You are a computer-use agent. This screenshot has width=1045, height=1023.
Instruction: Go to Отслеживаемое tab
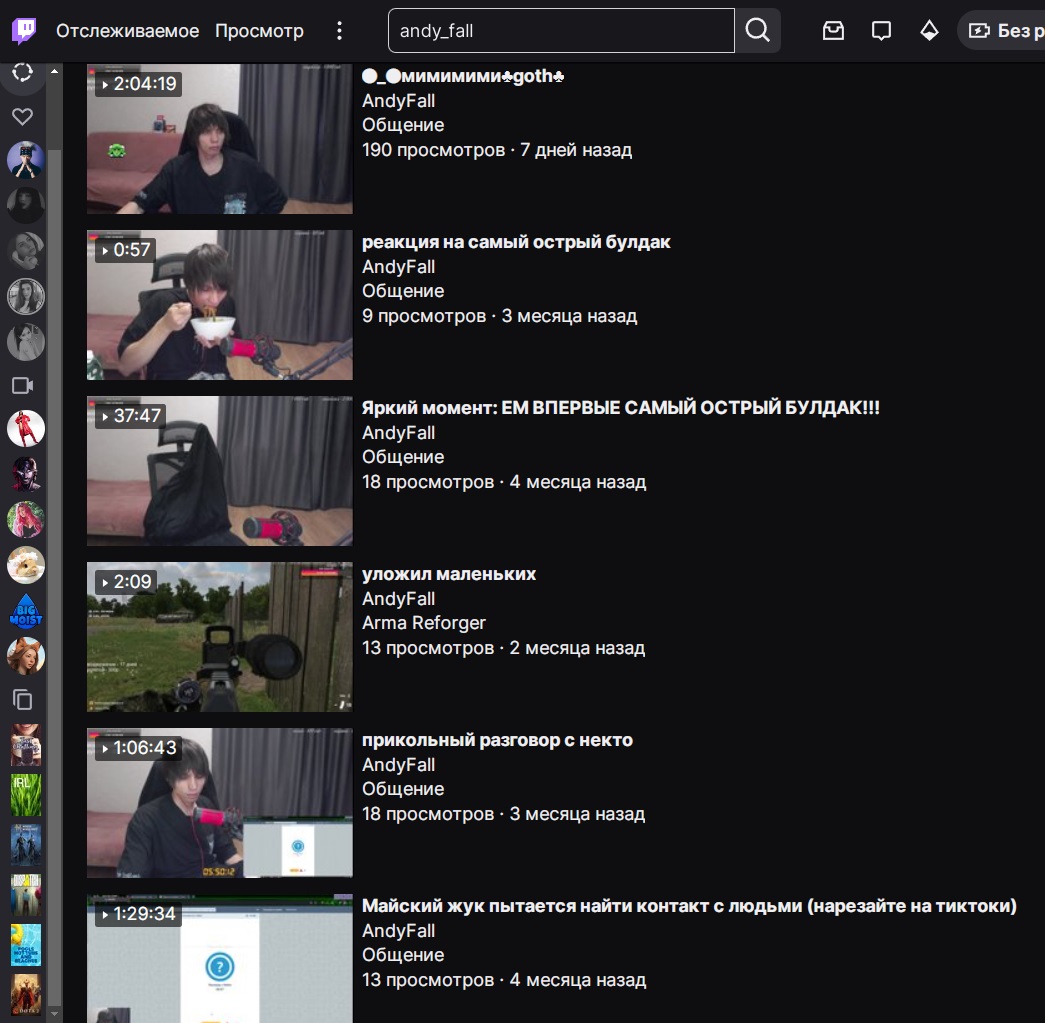coord(127,31)
